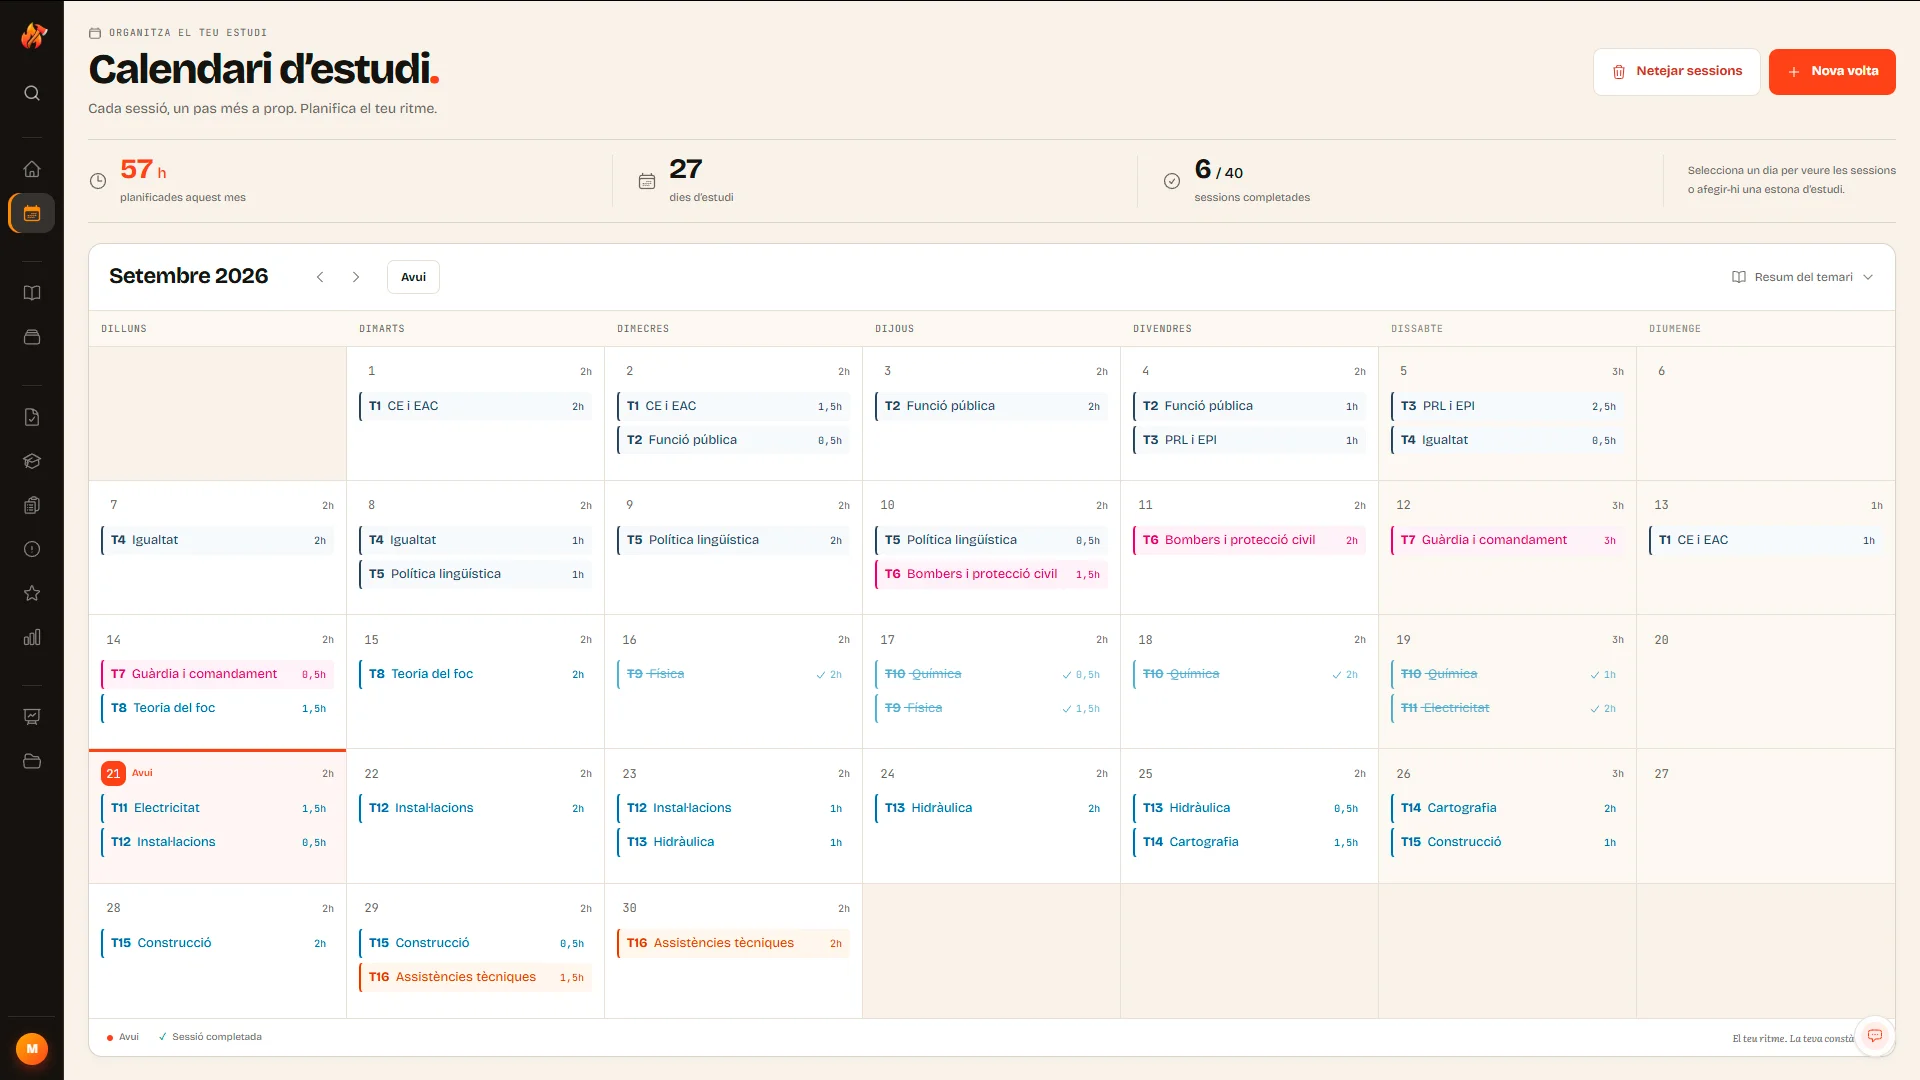This screenshot has width=1920, height=1080.
Task: Open T15 Construcció session on day 28
Action: tap(217, 943)
